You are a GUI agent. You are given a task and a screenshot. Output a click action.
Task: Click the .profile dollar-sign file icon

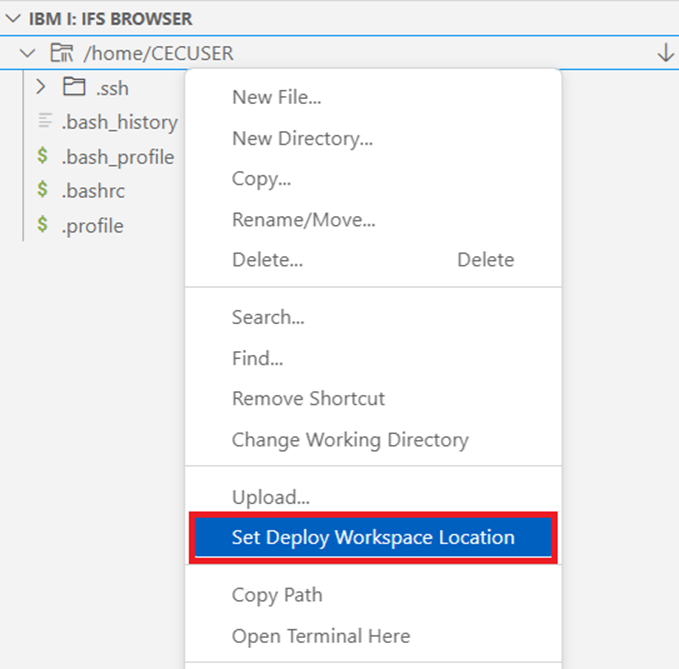pyautogui.click(x=43, y=225)
